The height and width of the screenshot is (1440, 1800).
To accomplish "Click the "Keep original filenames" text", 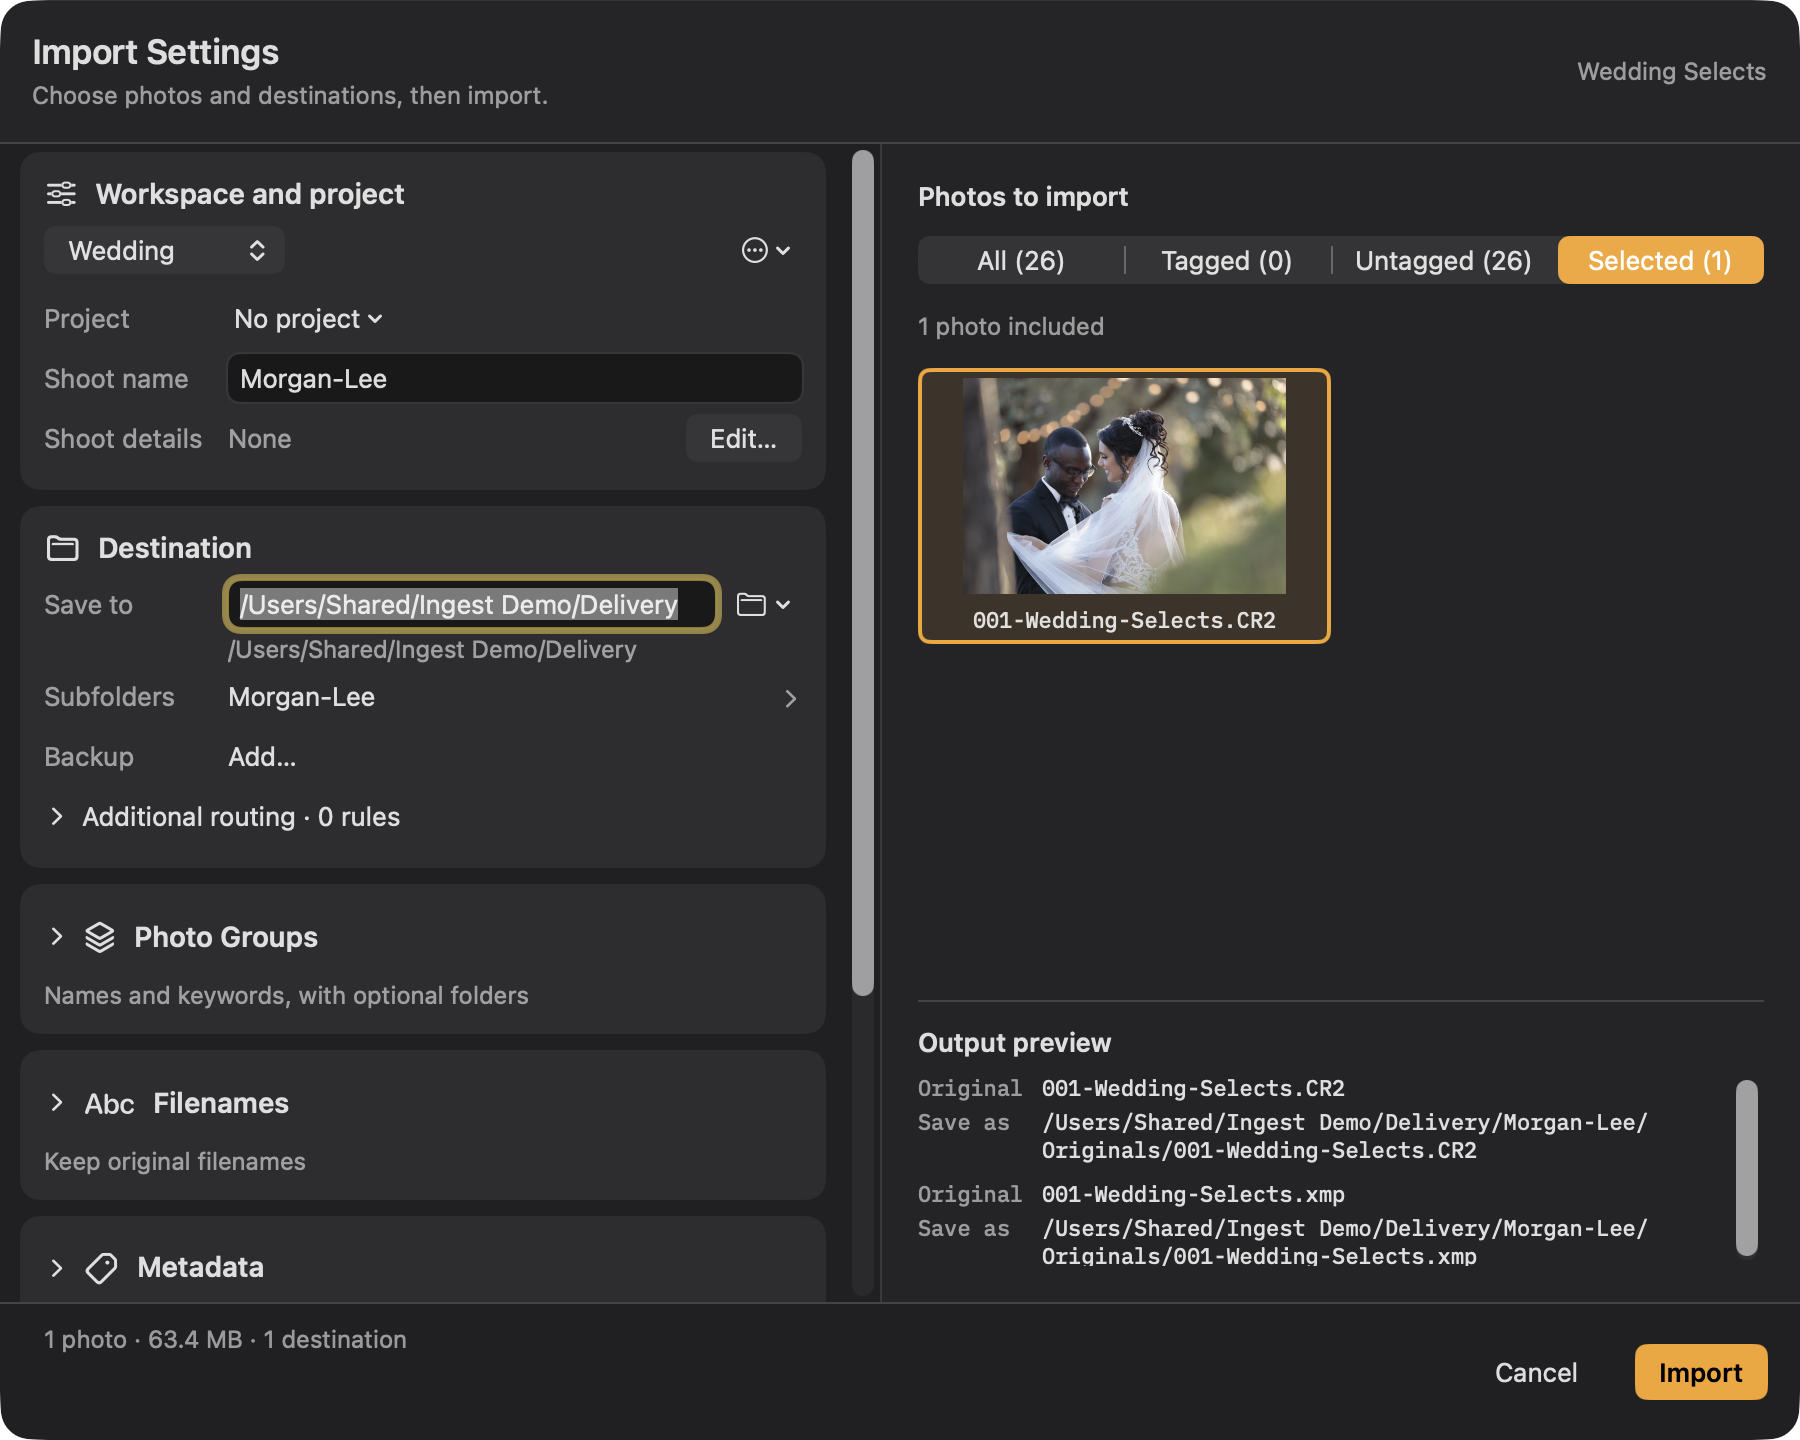I will [x=175, y=1162].
